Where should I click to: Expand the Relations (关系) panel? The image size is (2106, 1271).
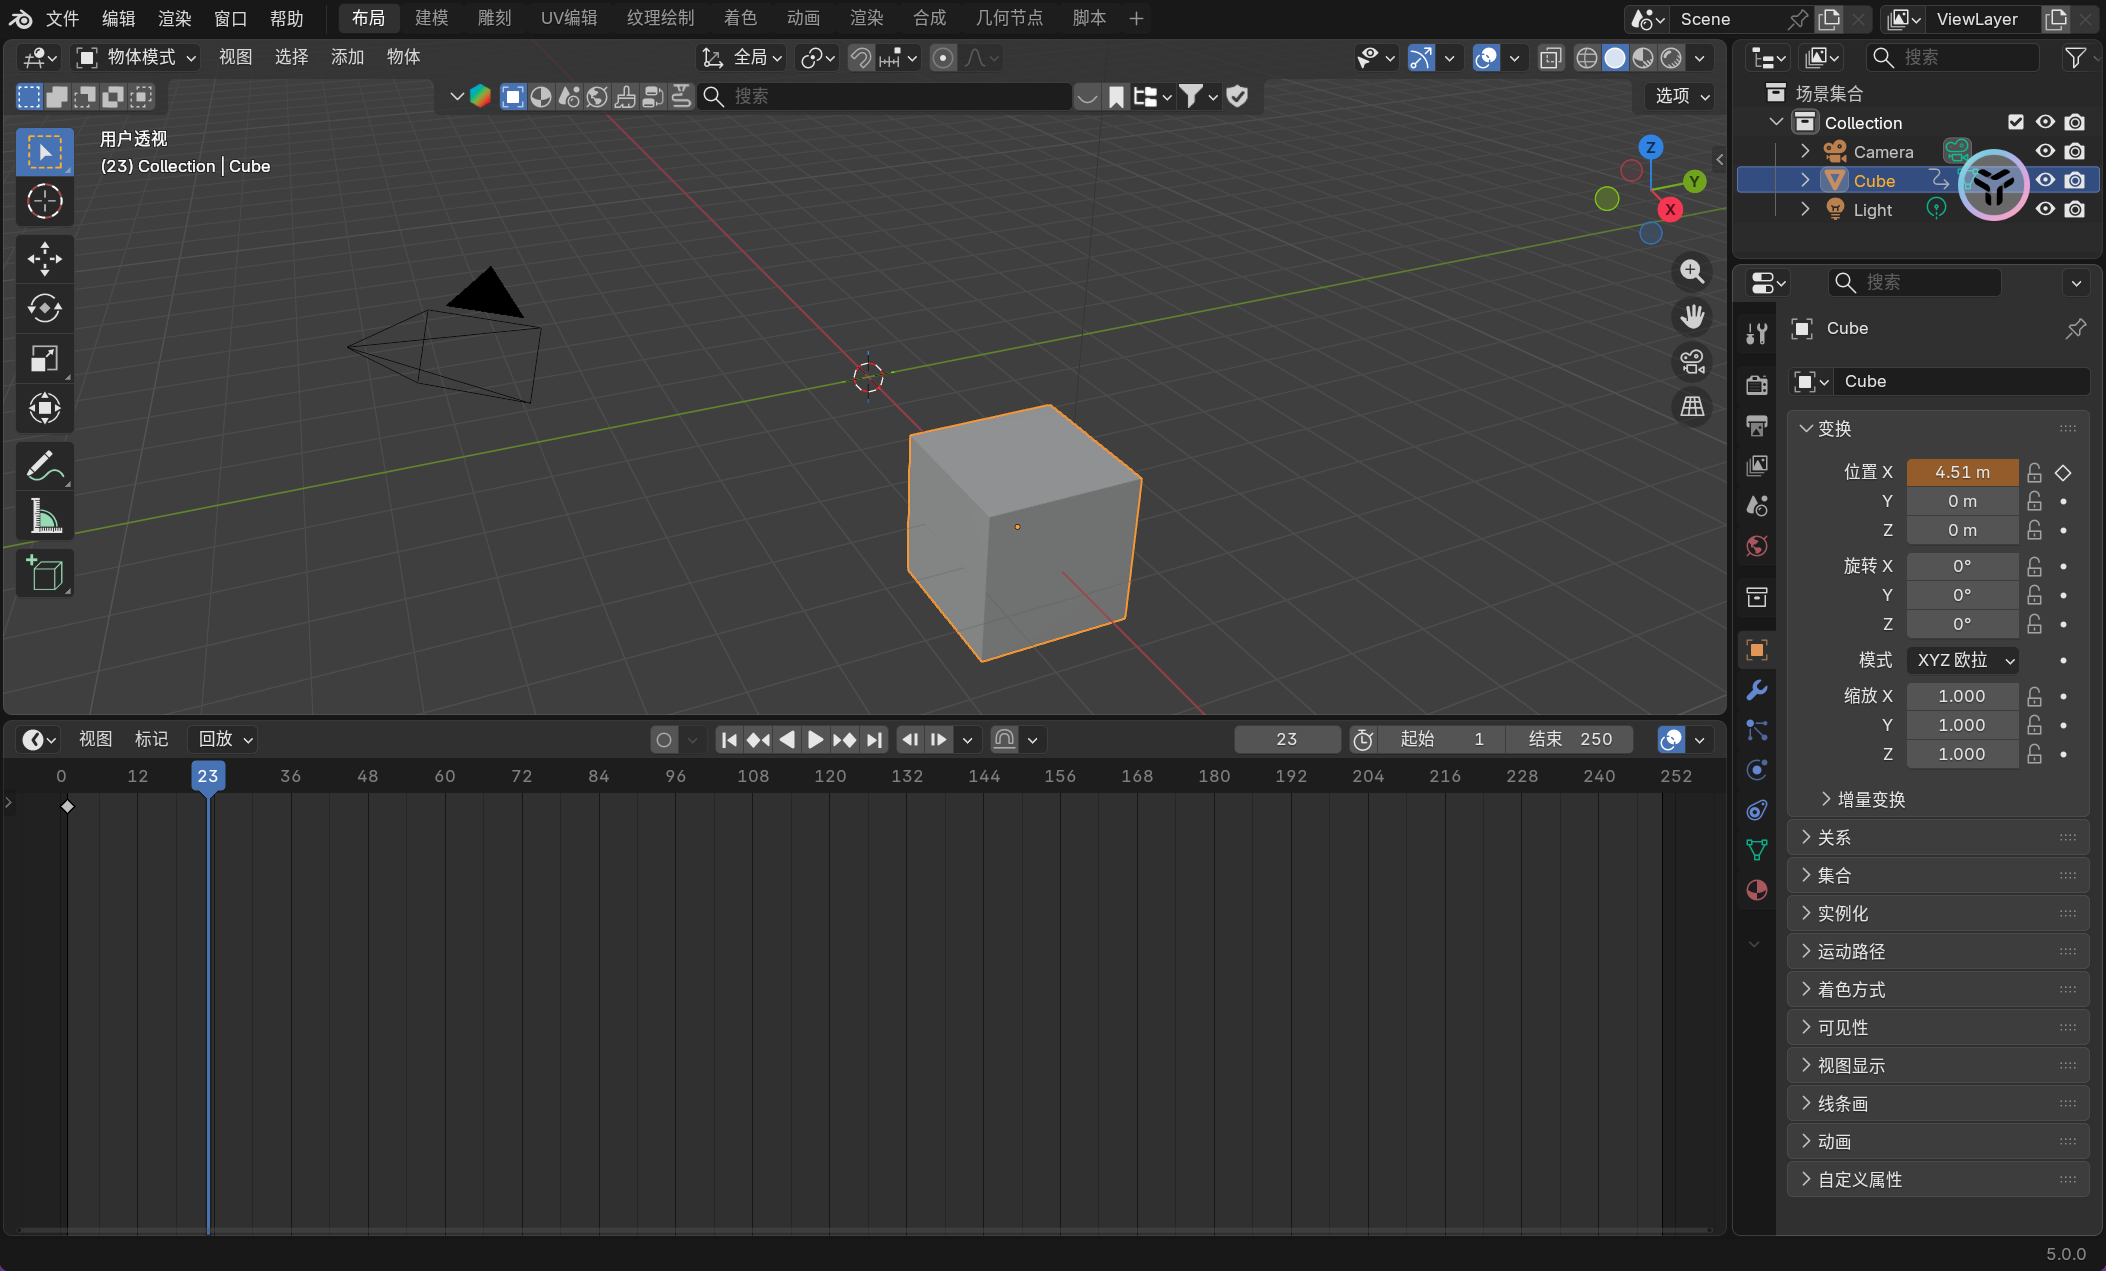1833,837
